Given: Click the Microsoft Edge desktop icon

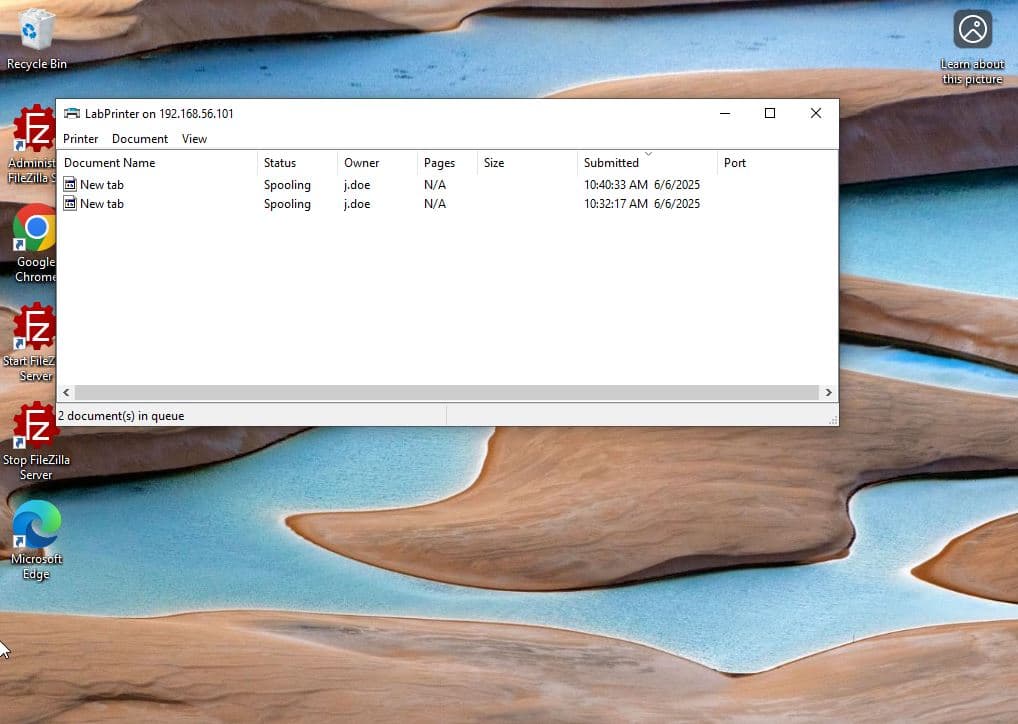Looking at the screenshot, I should (37, 526).
